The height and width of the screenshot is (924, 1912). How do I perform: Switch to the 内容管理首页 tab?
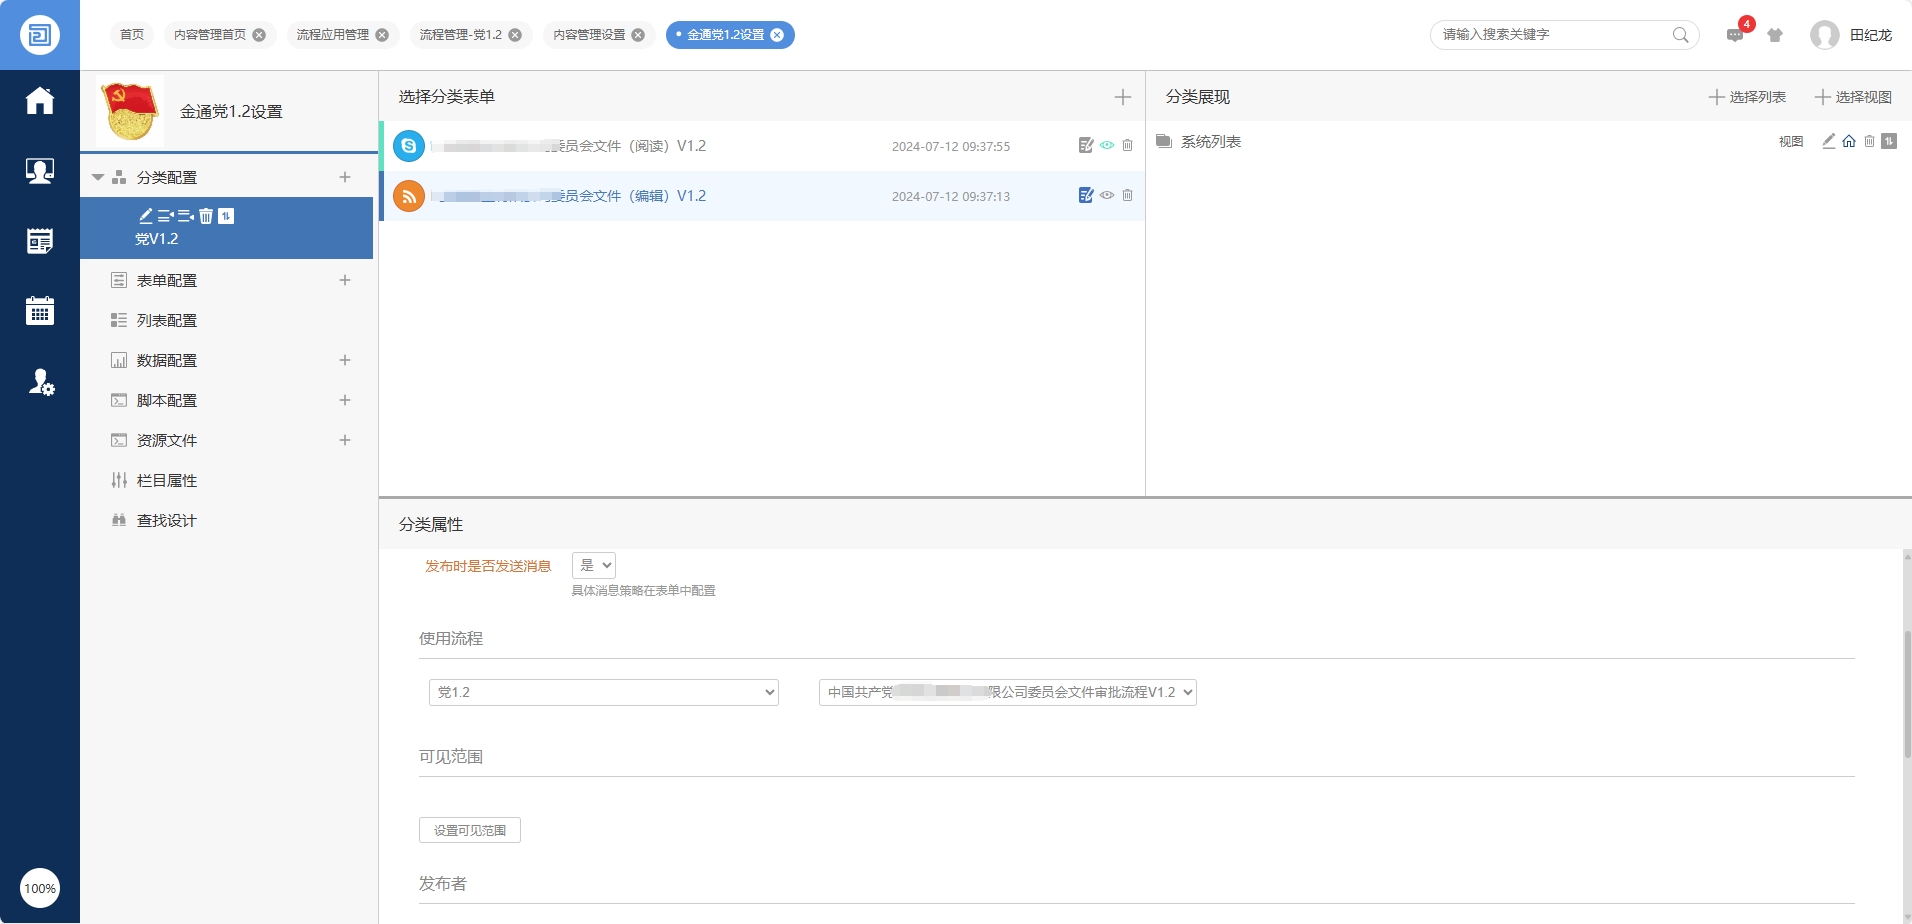(210, 35)
